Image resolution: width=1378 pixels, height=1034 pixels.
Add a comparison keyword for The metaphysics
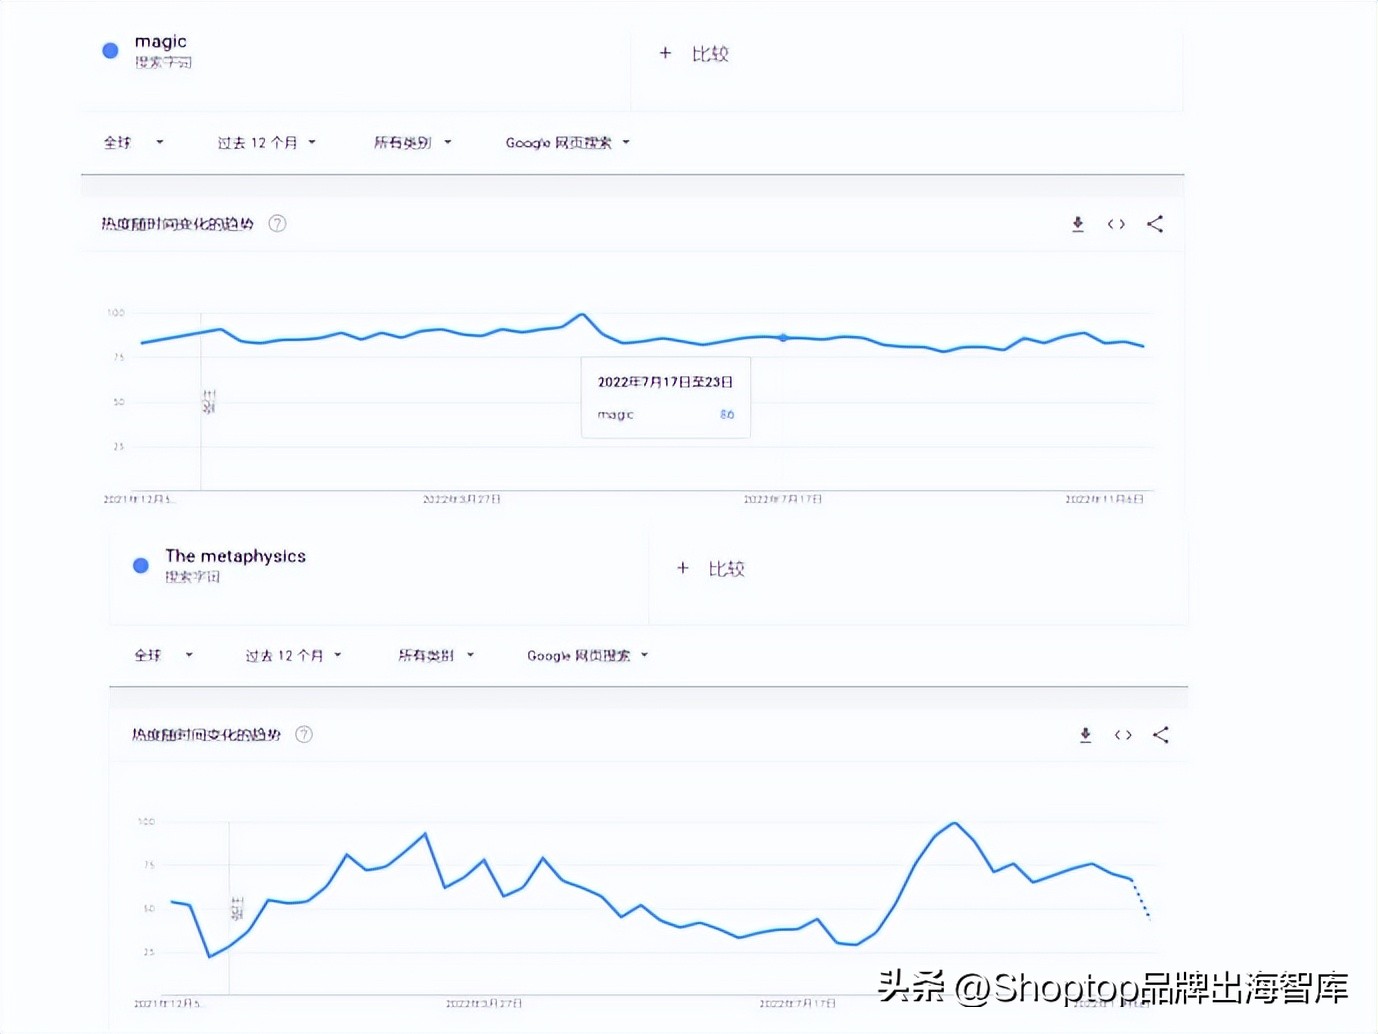710,568
